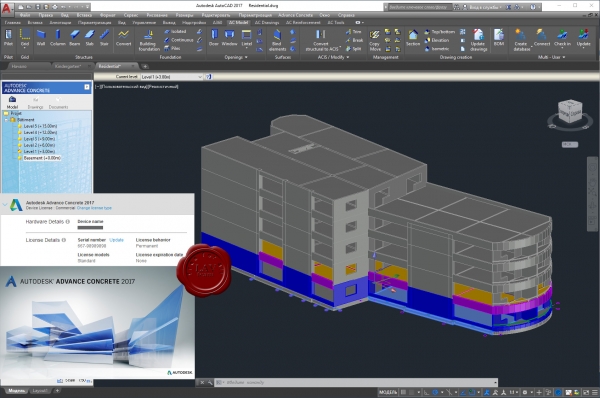The height and width of the screenshot is (398, 600).
Task: Select the Split tool
Action: (354, 49)
